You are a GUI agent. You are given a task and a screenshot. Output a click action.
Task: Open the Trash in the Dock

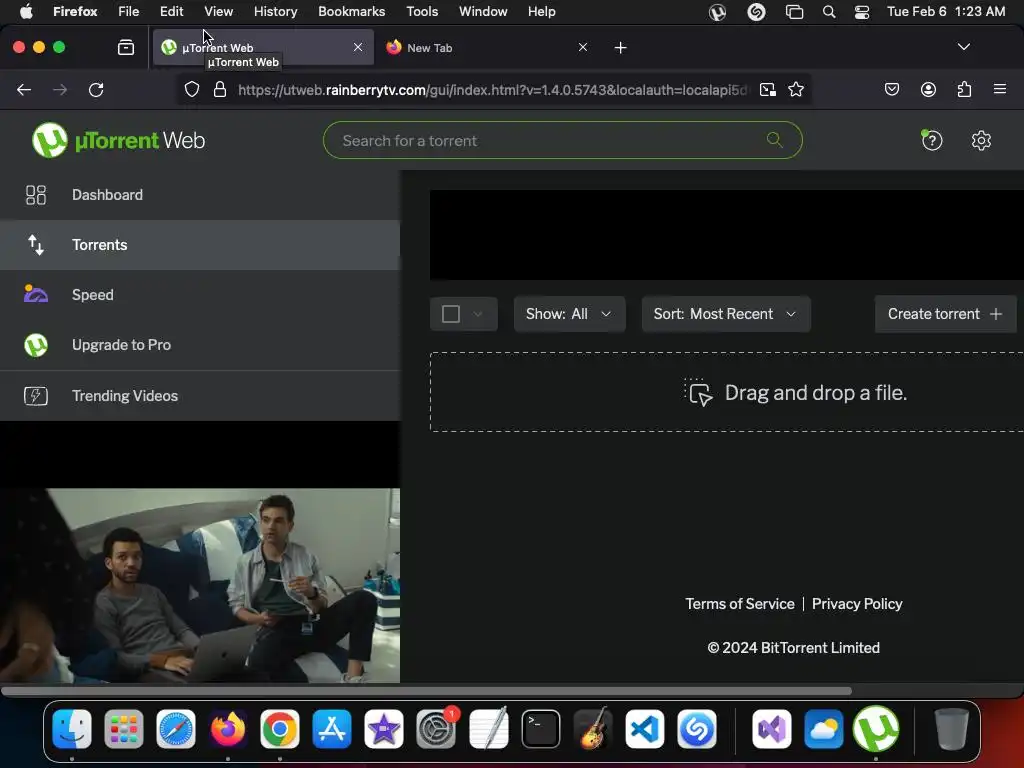pyautogui.click(x=952, y=728)
